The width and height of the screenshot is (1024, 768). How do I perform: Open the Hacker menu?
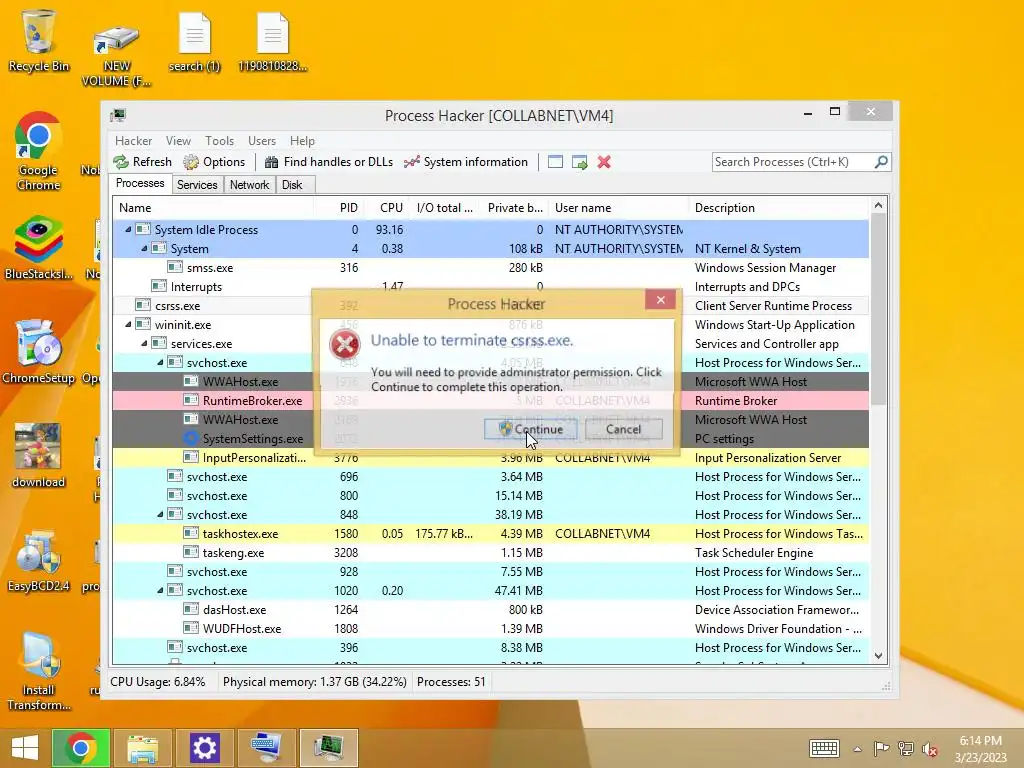(x=133, y=141)
